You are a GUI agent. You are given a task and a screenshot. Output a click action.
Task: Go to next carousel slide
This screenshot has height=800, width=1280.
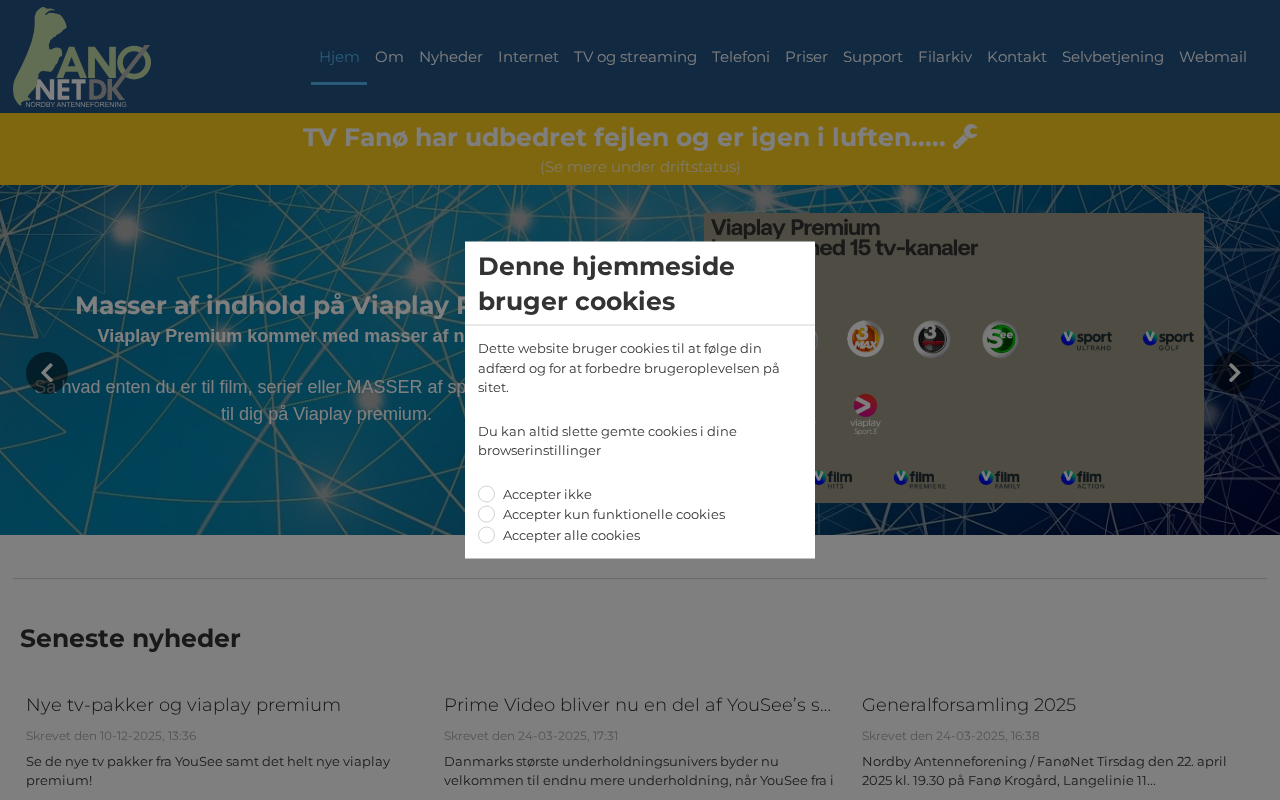(x=1233, y=373)
